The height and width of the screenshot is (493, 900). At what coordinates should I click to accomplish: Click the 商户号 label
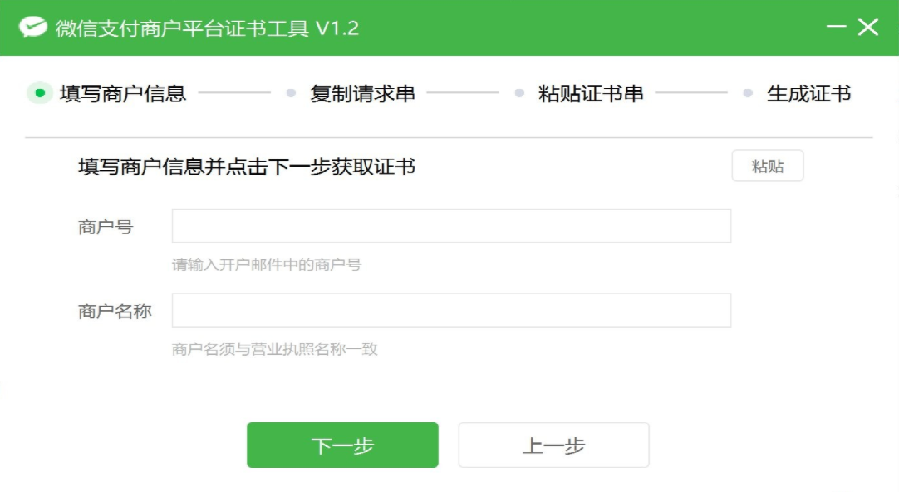coord(106,227)
